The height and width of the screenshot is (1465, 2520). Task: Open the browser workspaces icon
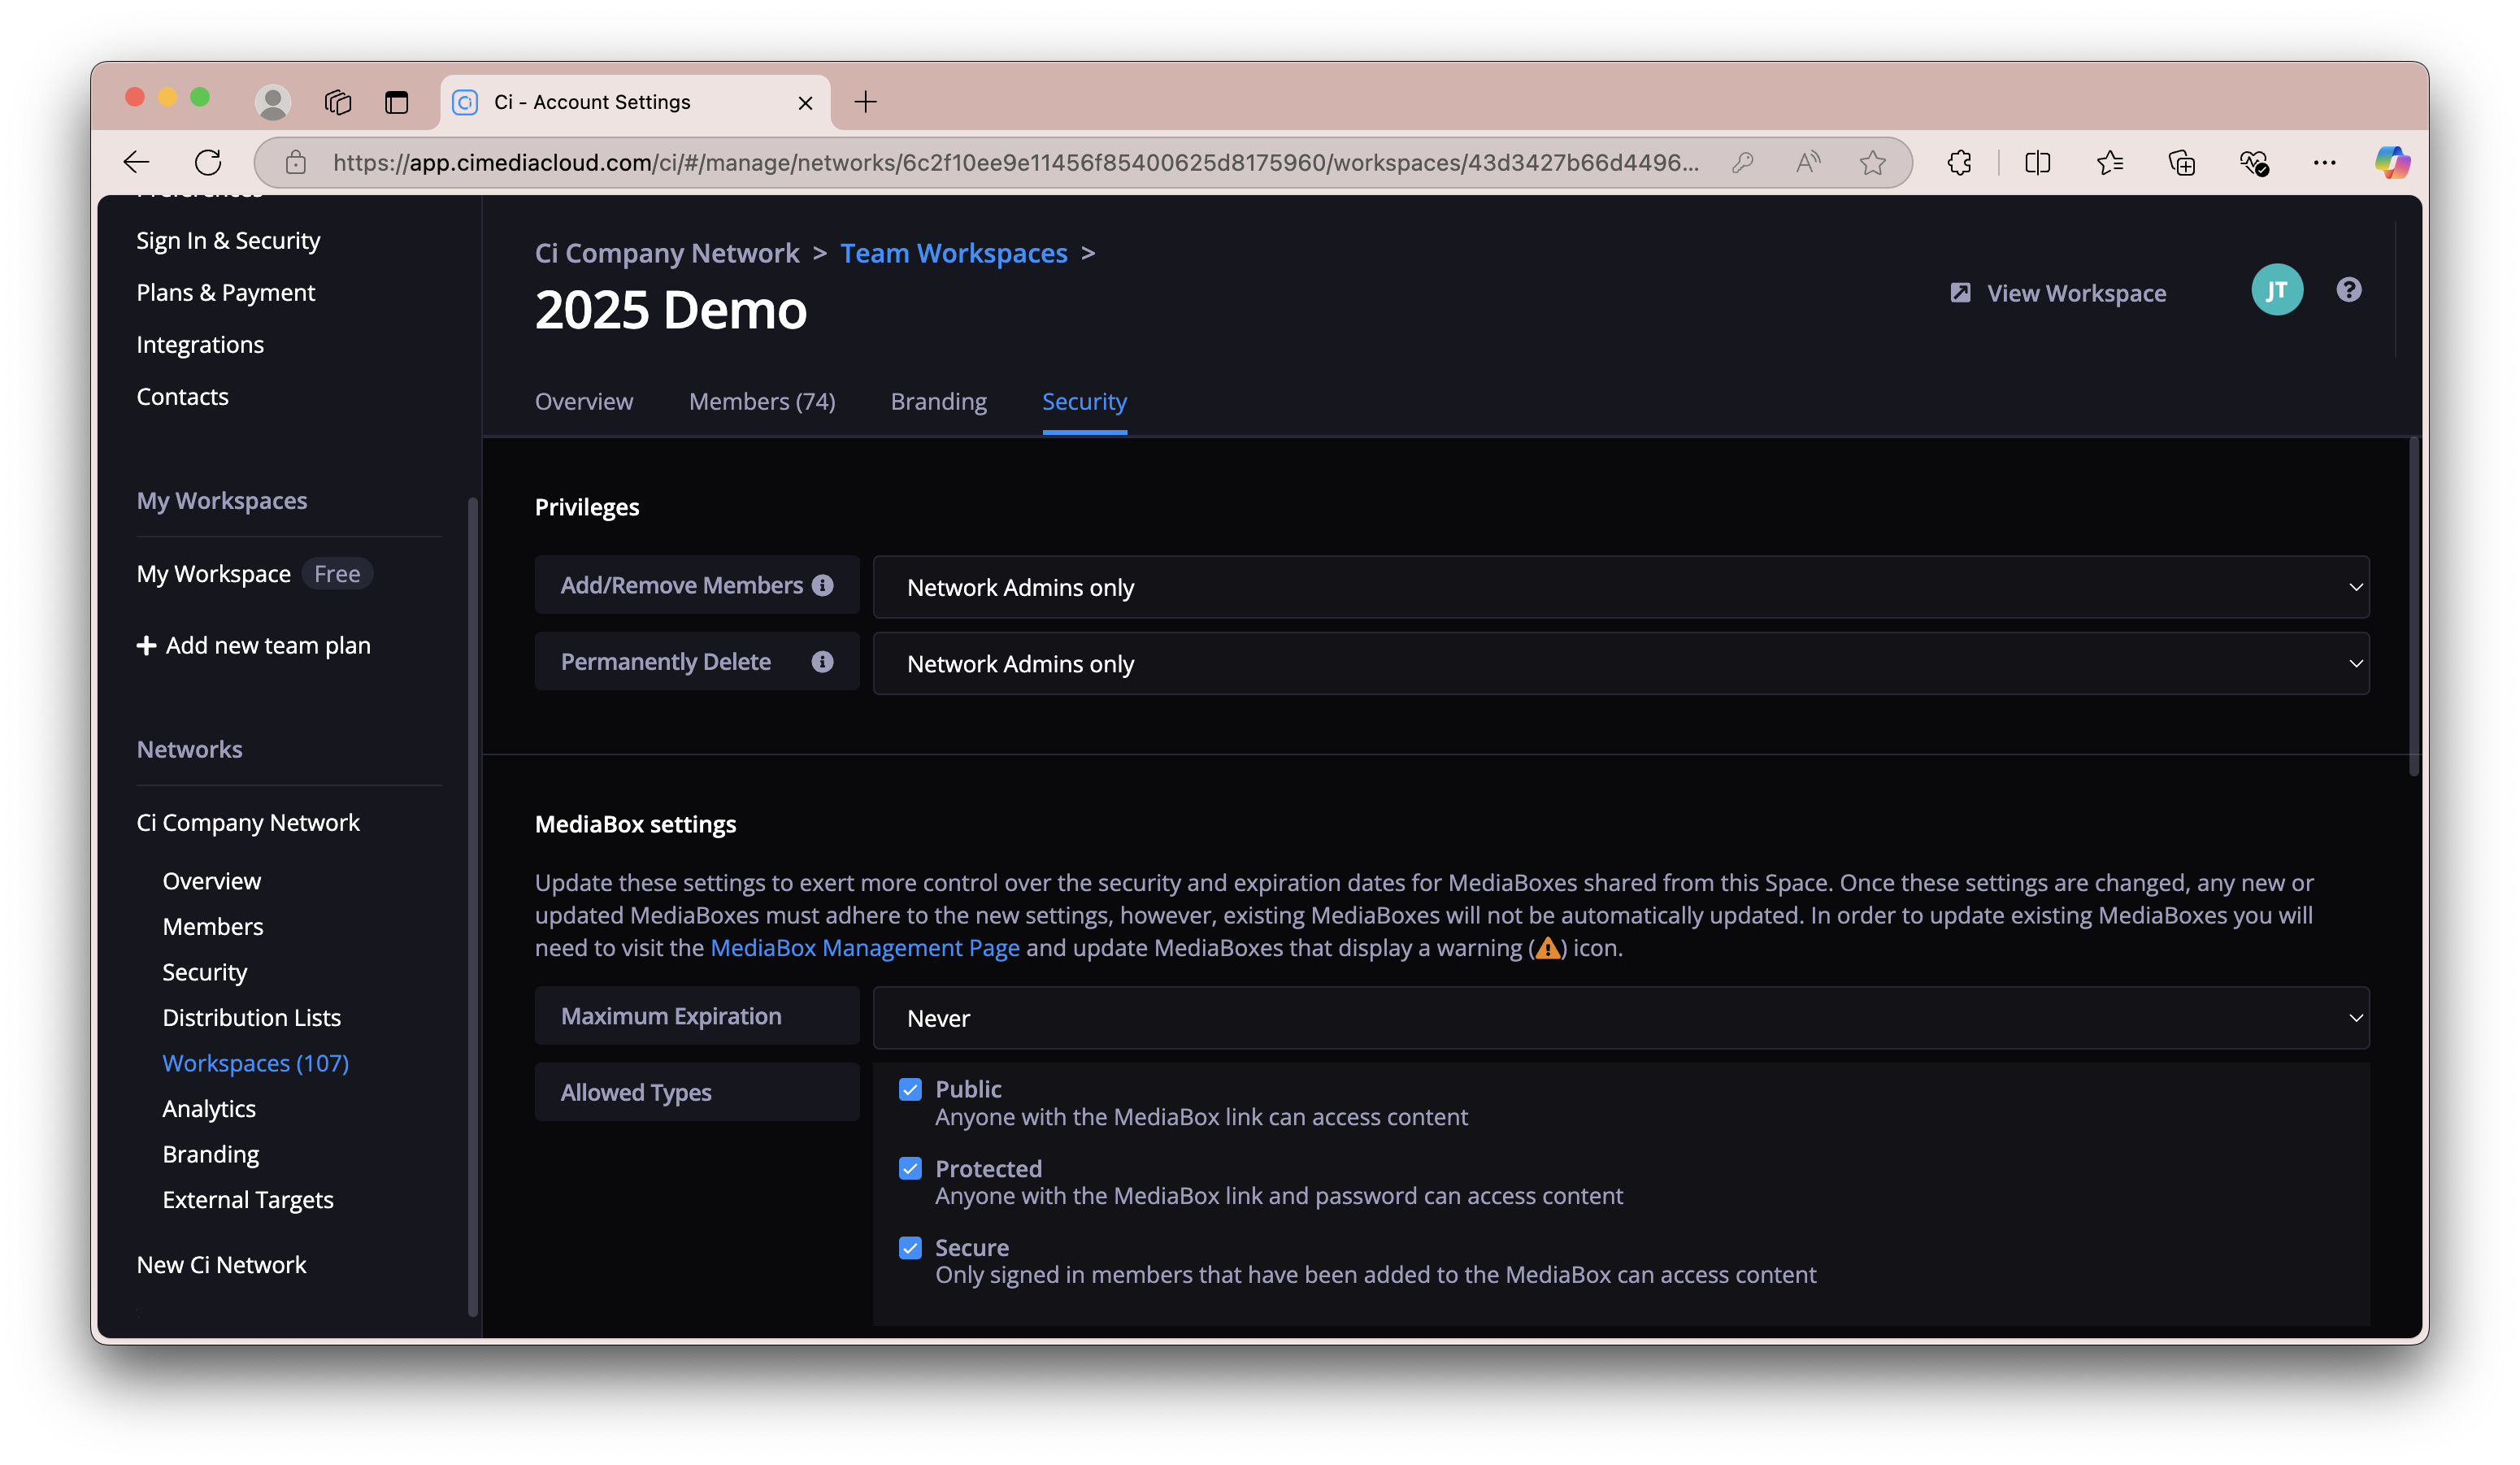pos(338,102)
